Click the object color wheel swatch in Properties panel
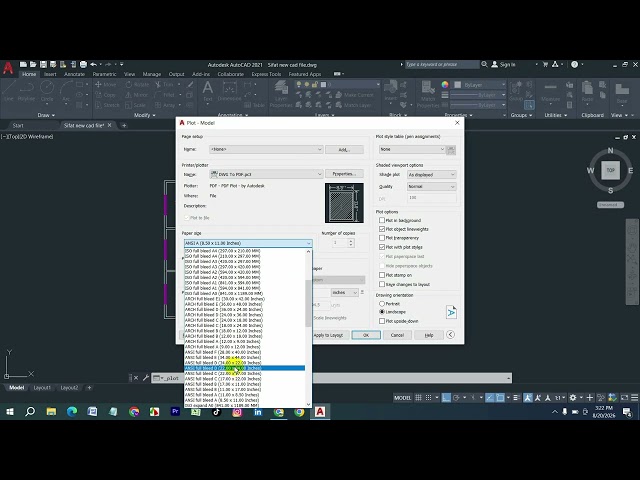Viewport: 640px width, 480px height. (x=445, y=84)
